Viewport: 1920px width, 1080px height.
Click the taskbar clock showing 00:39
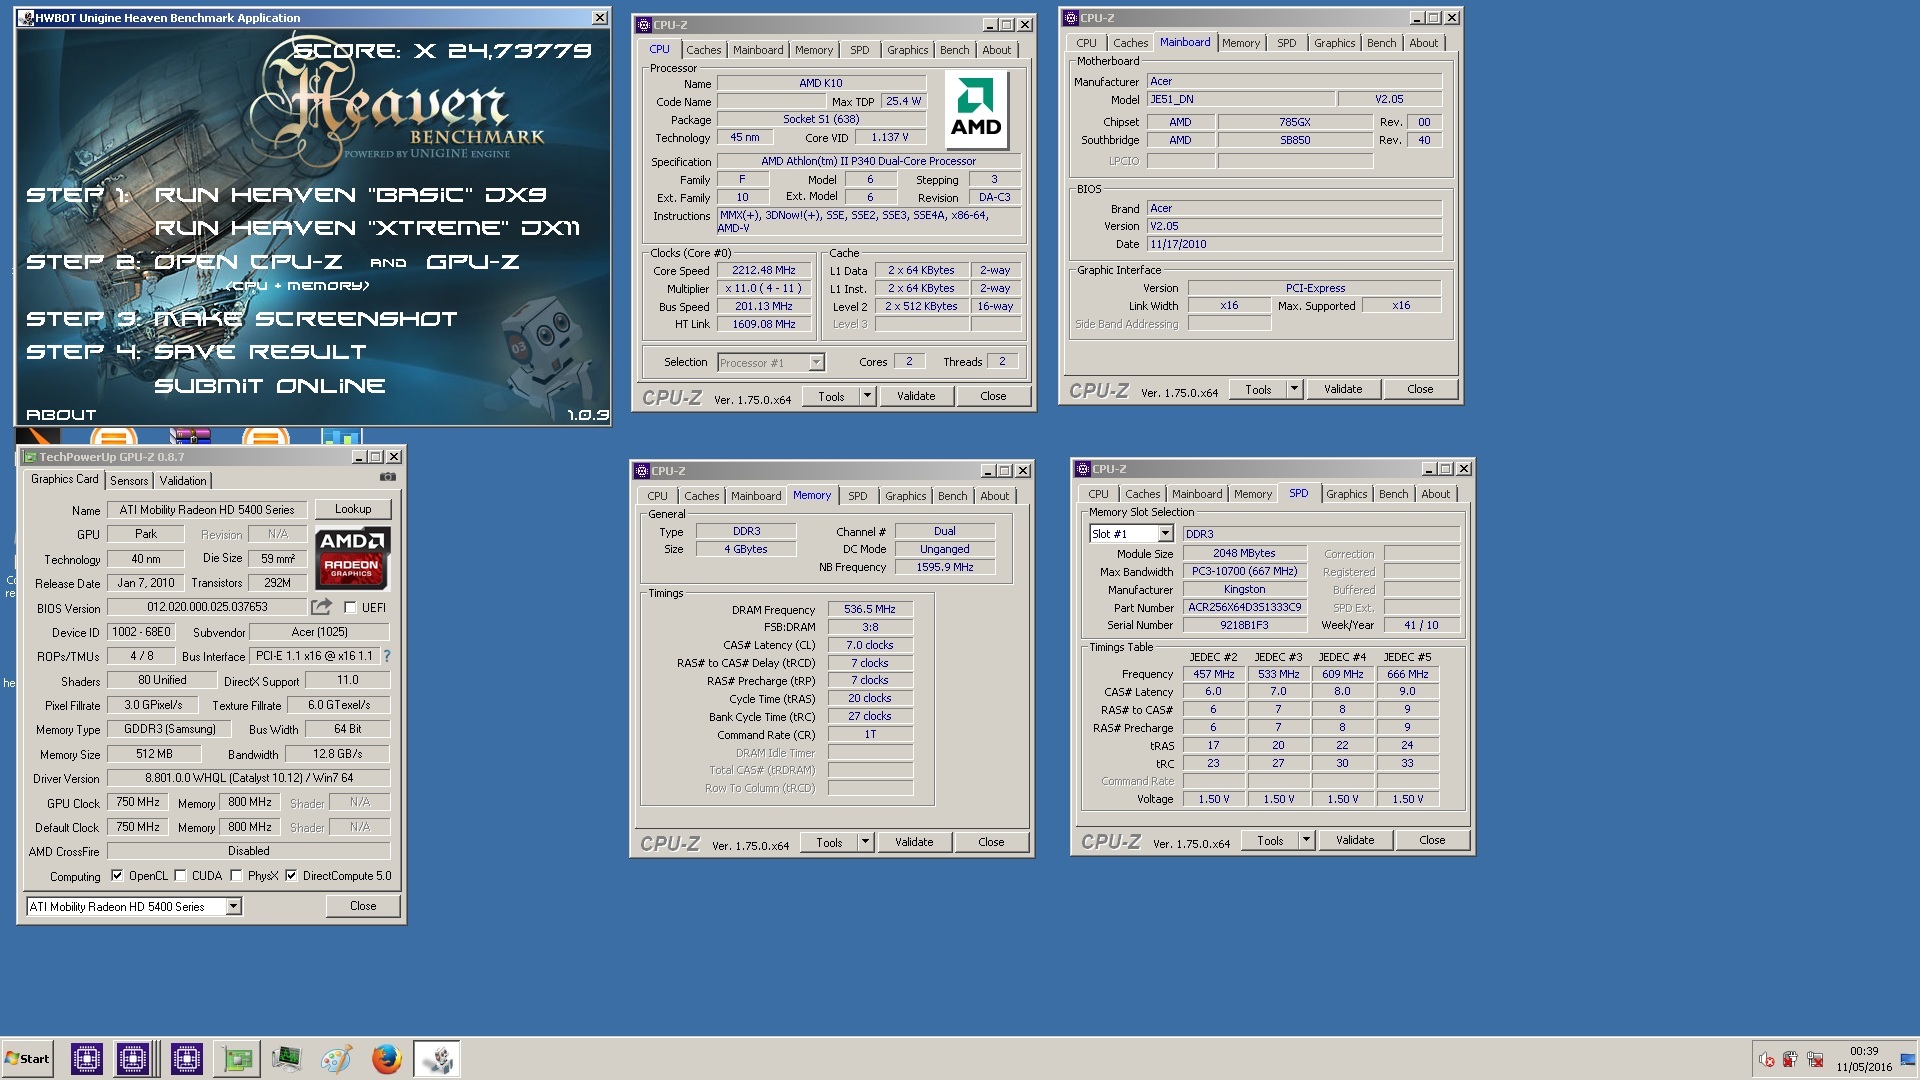point(1864,1051)
